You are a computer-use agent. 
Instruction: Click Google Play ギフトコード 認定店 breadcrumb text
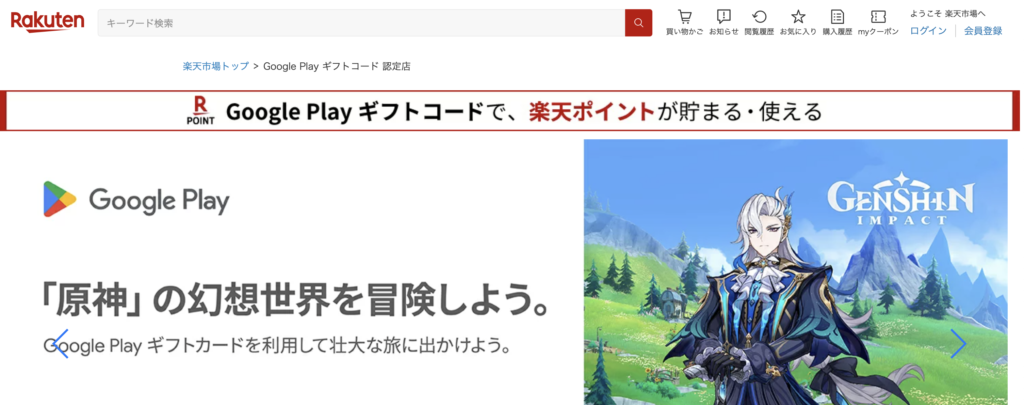[337, 66]
